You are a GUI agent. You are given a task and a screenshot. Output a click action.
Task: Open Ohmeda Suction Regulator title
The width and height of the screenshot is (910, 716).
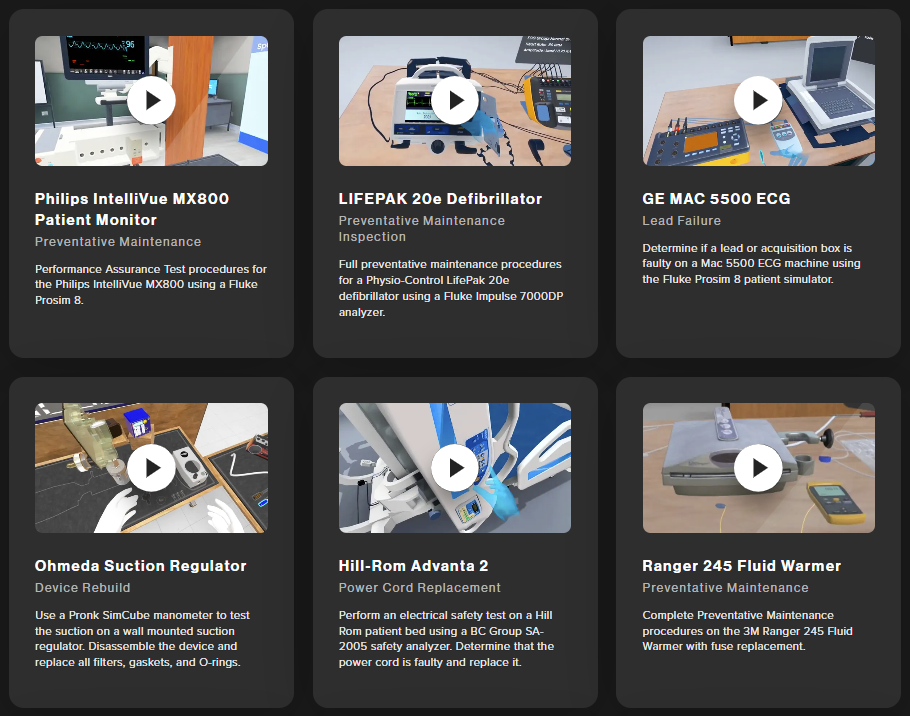pyautogui.click(x=140, y=566)
